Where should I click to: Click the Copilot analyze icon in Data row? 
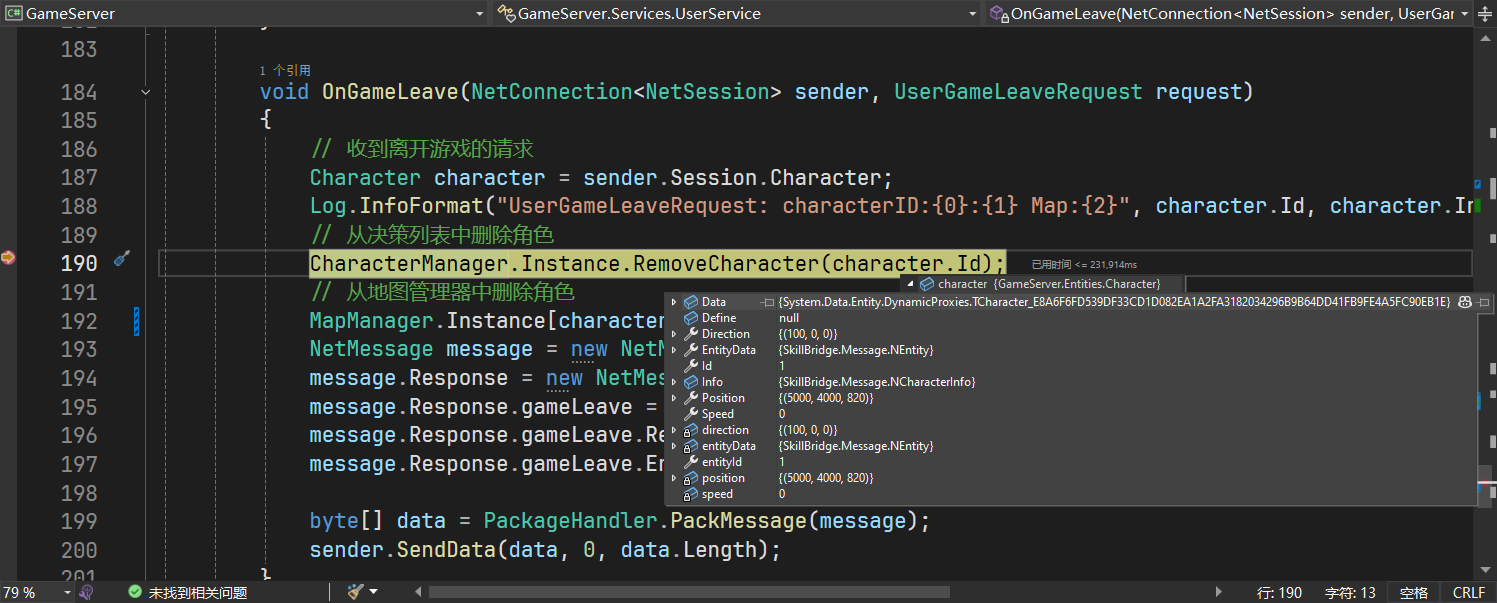(1465, 302)
